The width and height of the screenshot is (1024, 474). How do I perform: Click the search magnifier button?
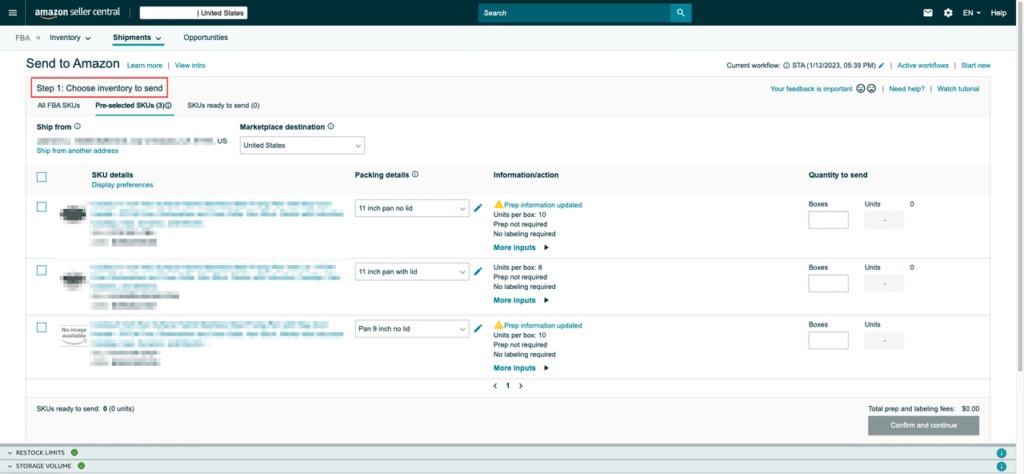click(x=680, y=13)
